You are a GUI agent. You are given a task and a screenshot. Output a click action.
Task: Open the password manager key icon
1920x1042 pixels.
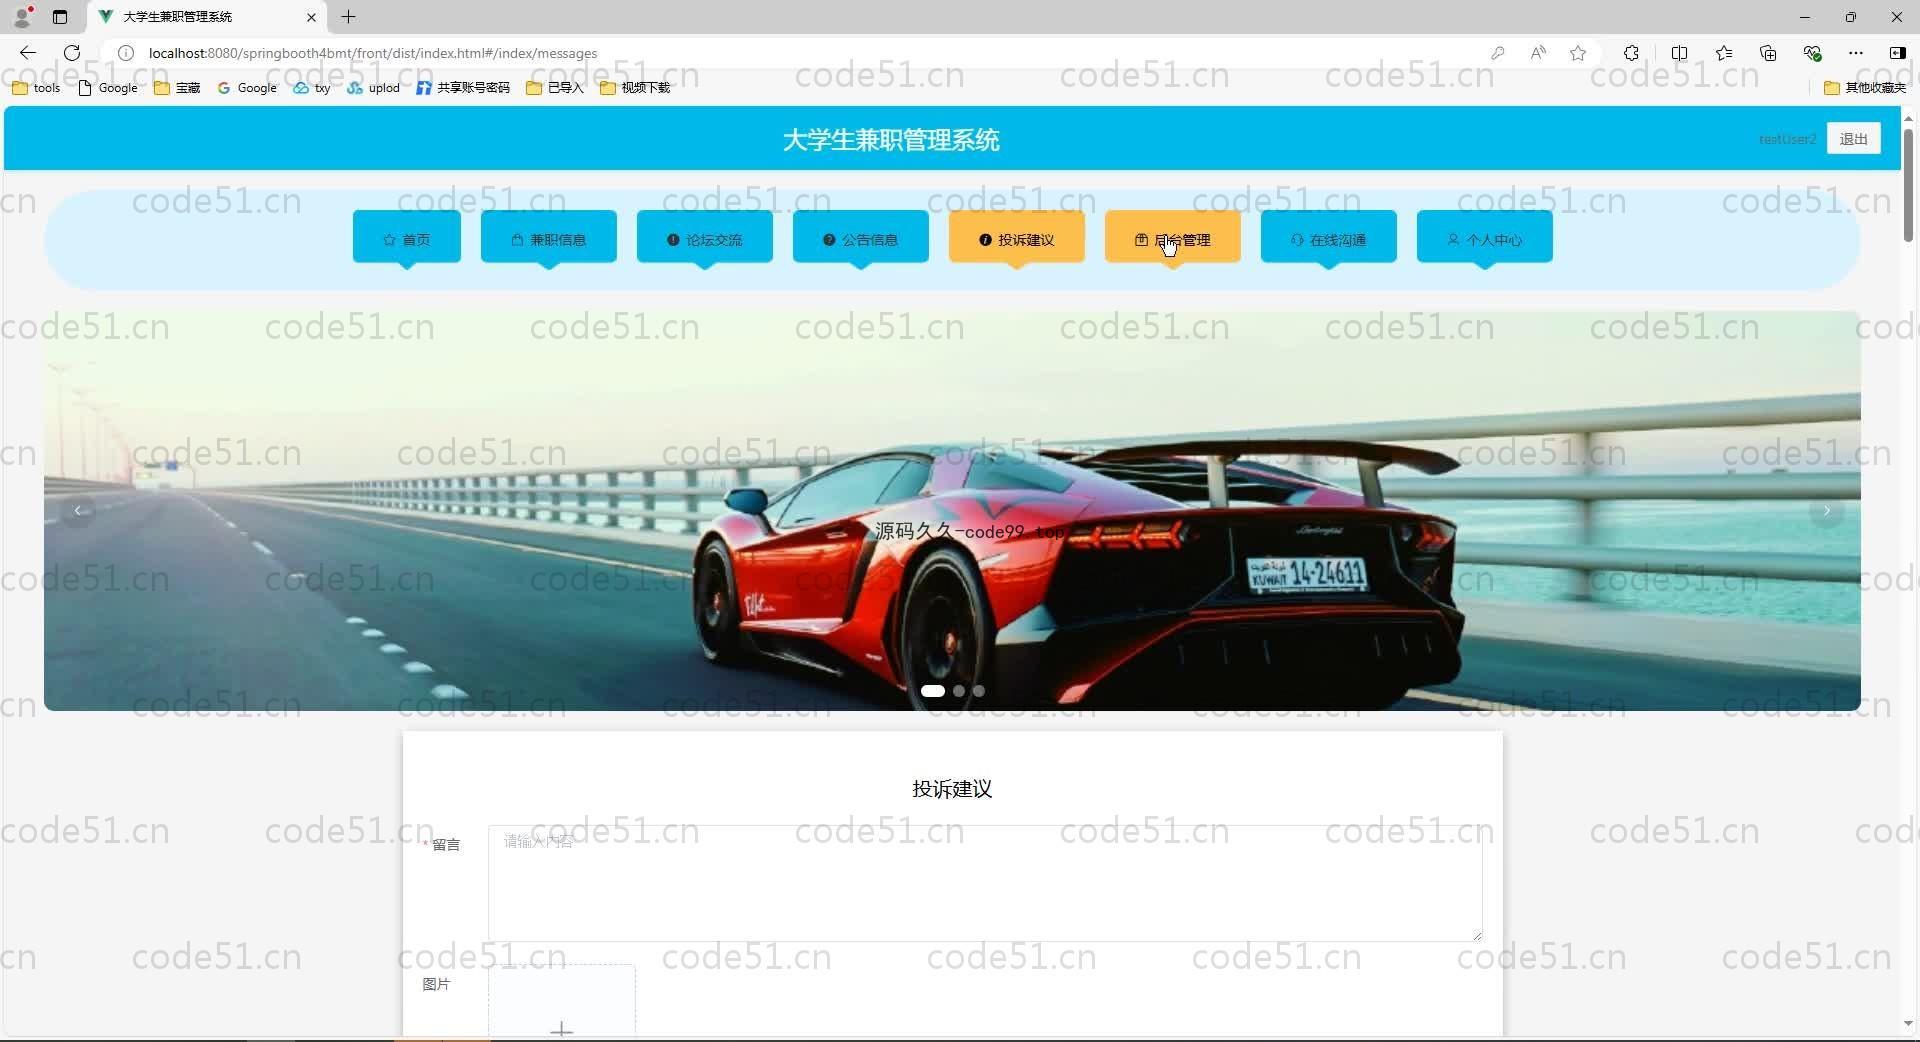click(1497, 53)
